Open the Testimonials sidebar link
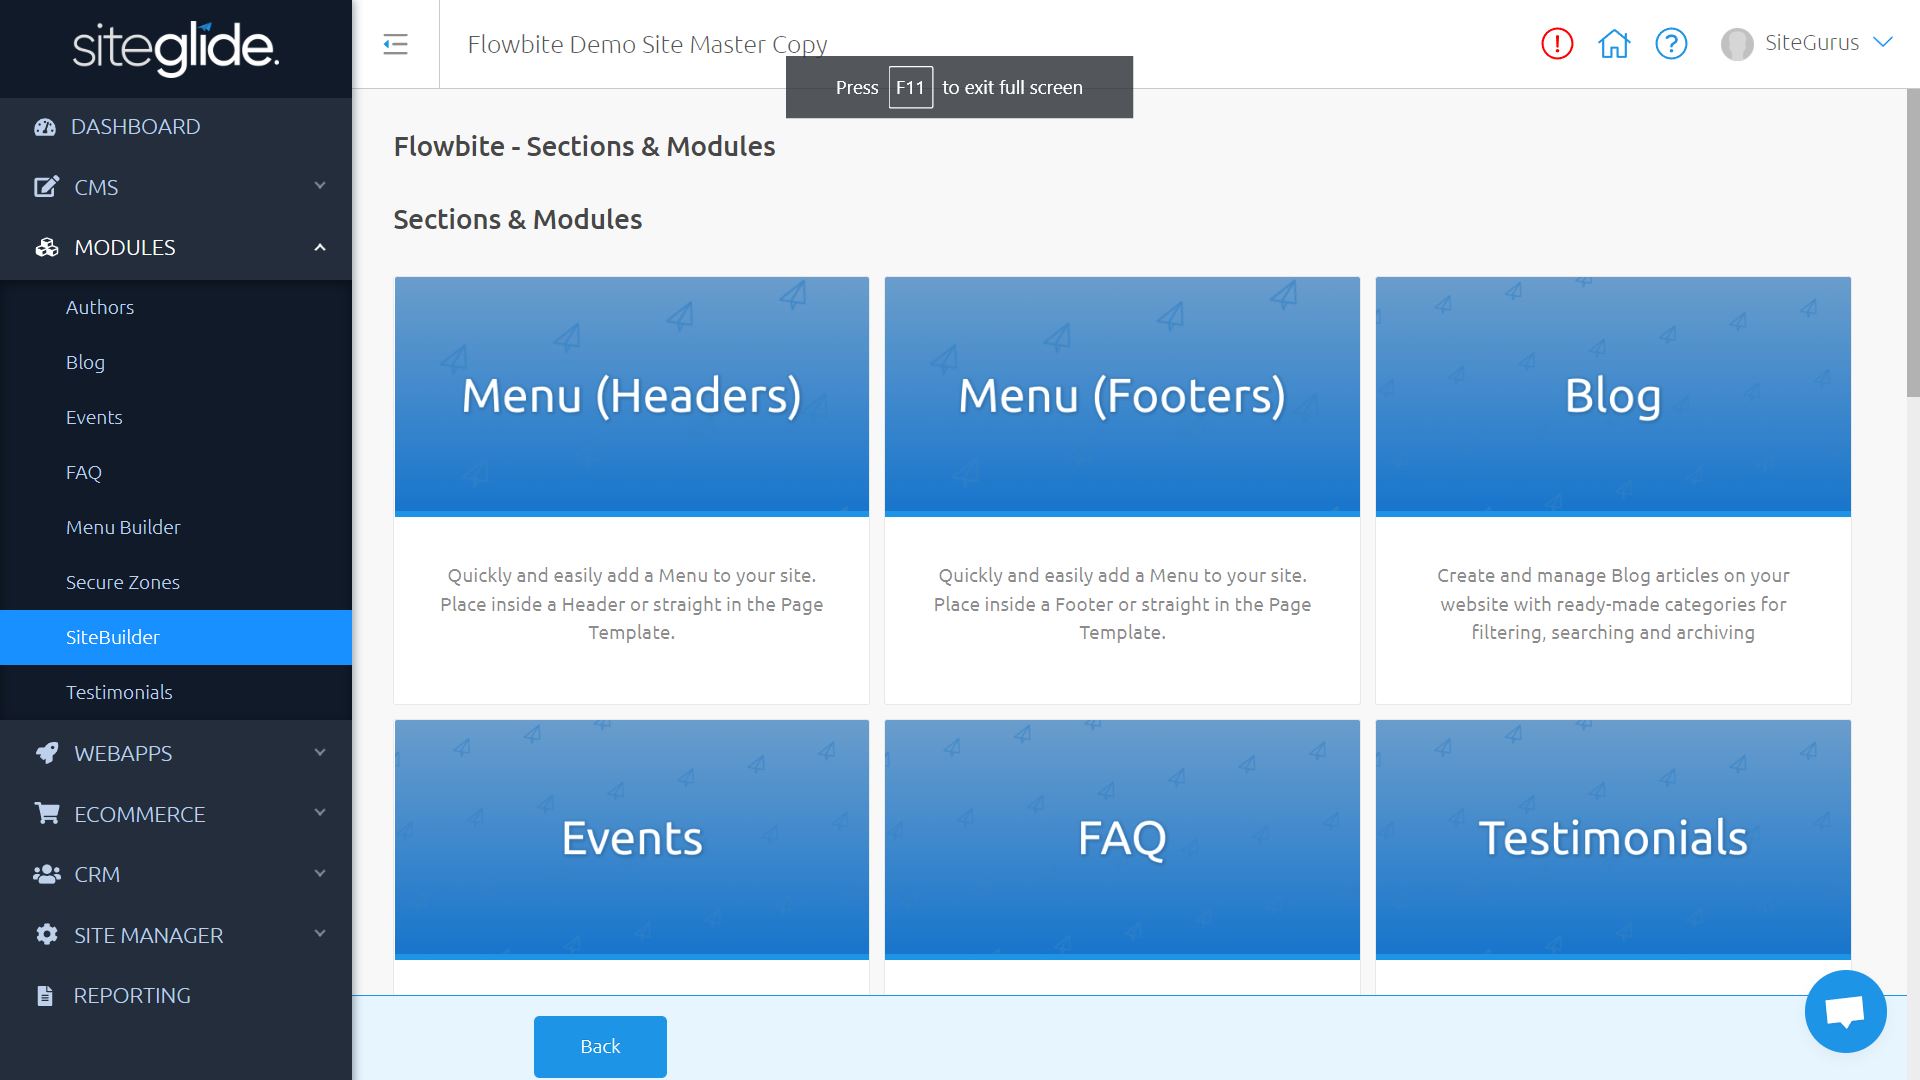 119,692
